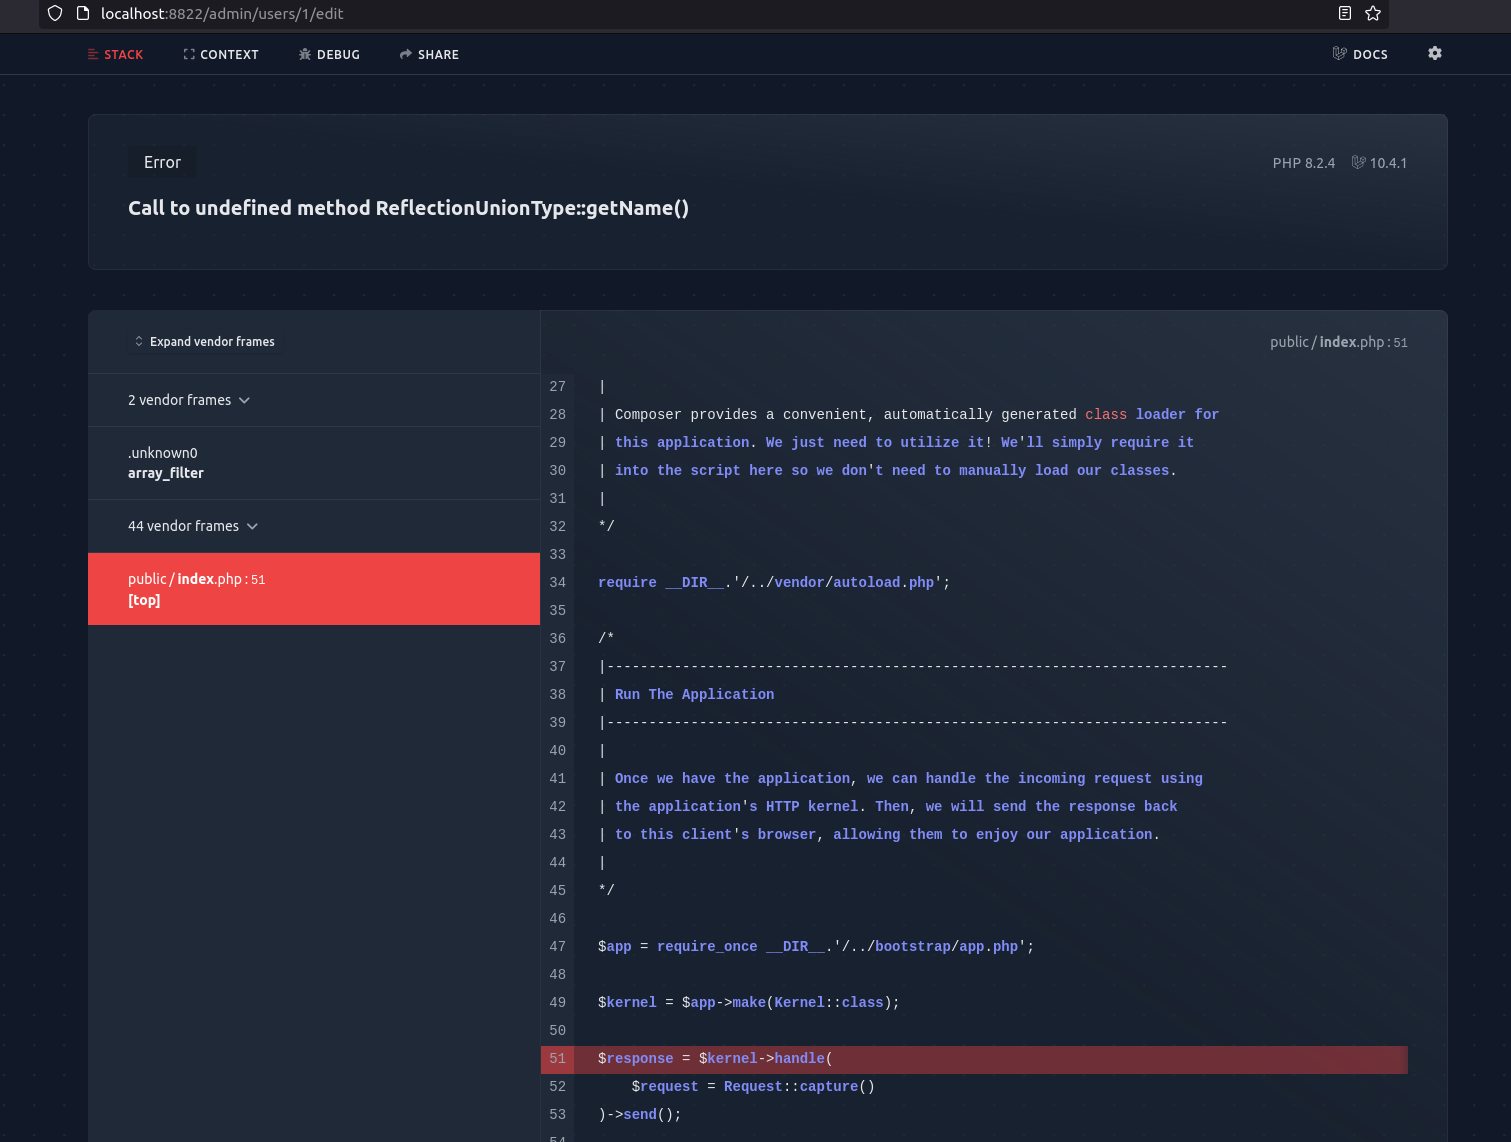Click the SHARE arrow icon
The image size is (1511, 1142).
[404, 54]
